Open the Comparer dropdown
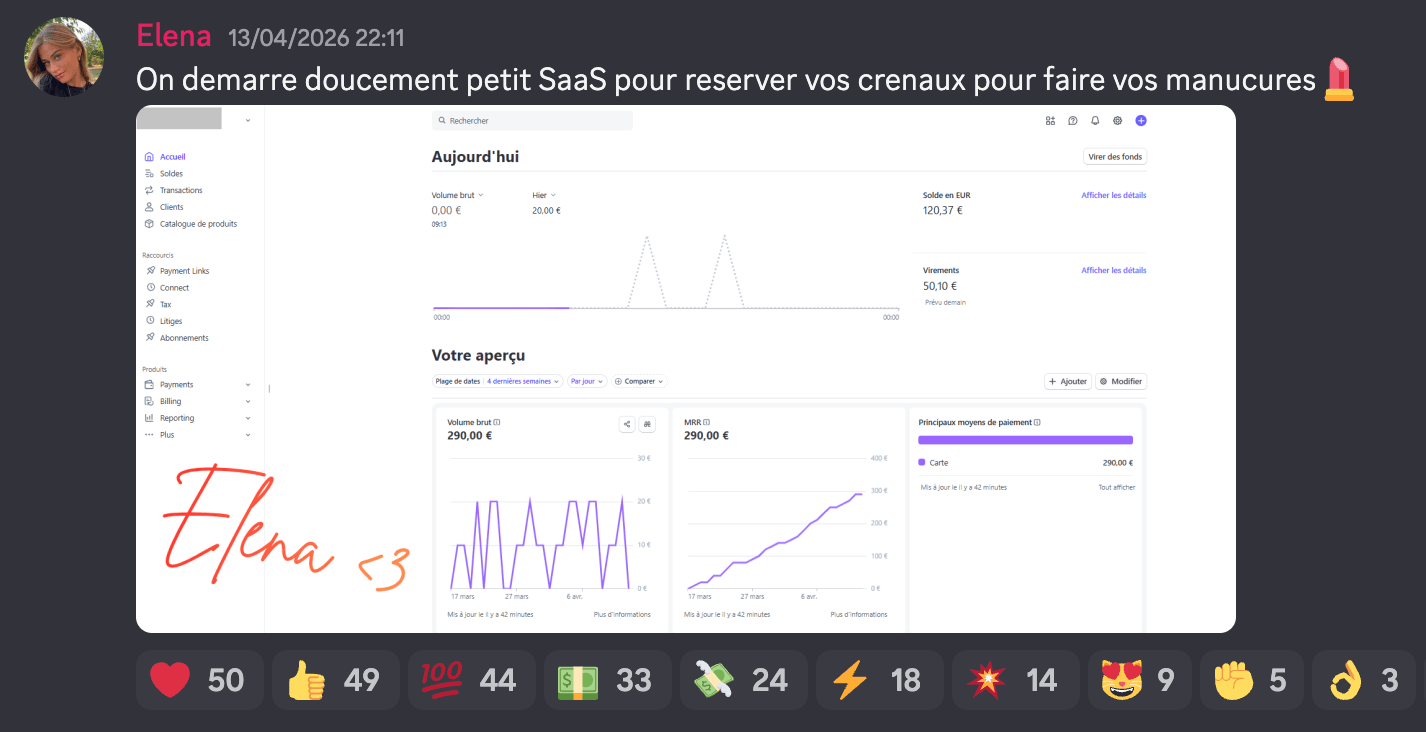1426x732 pixels. (638, 381)
